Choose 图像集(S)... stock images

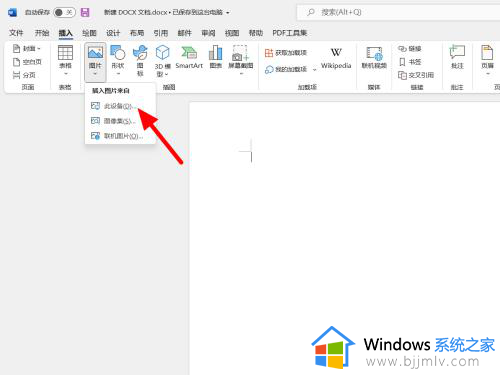coord(120,121)
